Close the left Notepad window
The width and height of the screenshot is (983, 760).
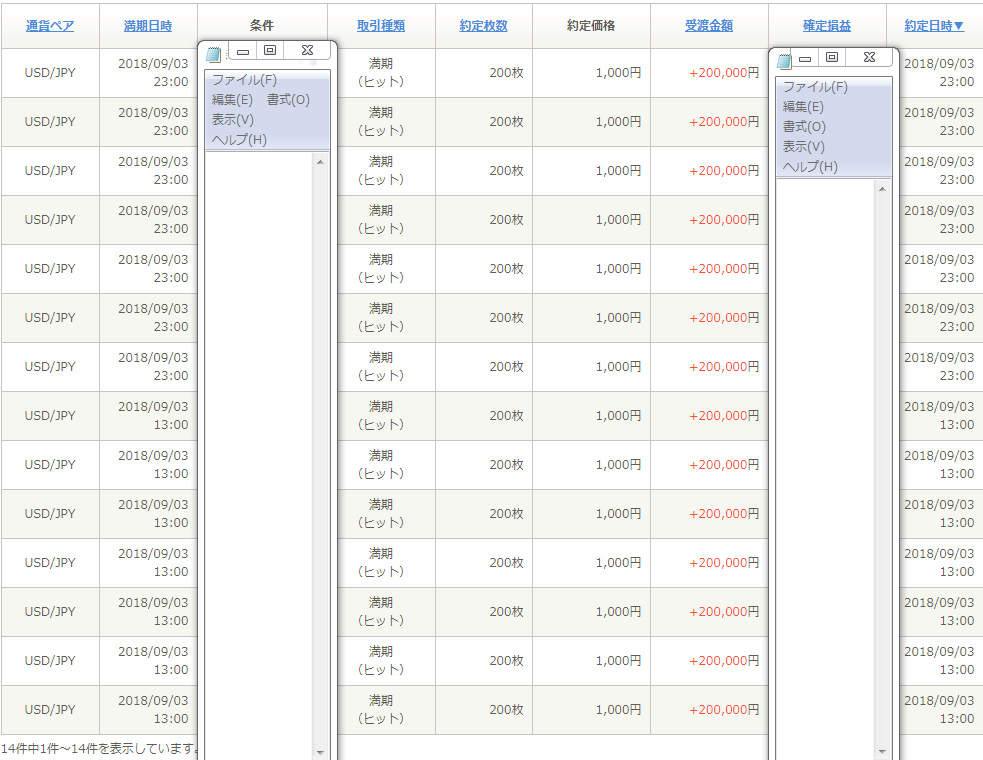(307, 50)
